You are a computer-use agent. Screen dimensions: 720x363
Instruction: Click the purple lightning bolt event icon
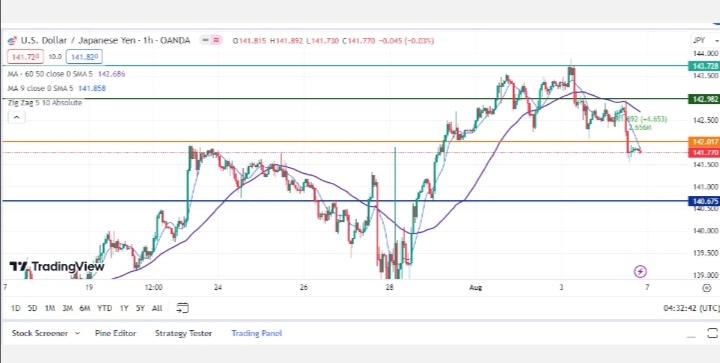pos(640,271)
